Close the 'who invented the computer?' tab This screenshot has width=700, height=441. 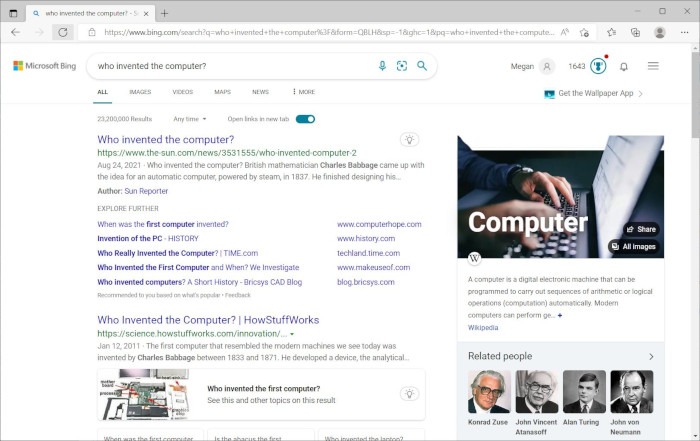(146, 13)
